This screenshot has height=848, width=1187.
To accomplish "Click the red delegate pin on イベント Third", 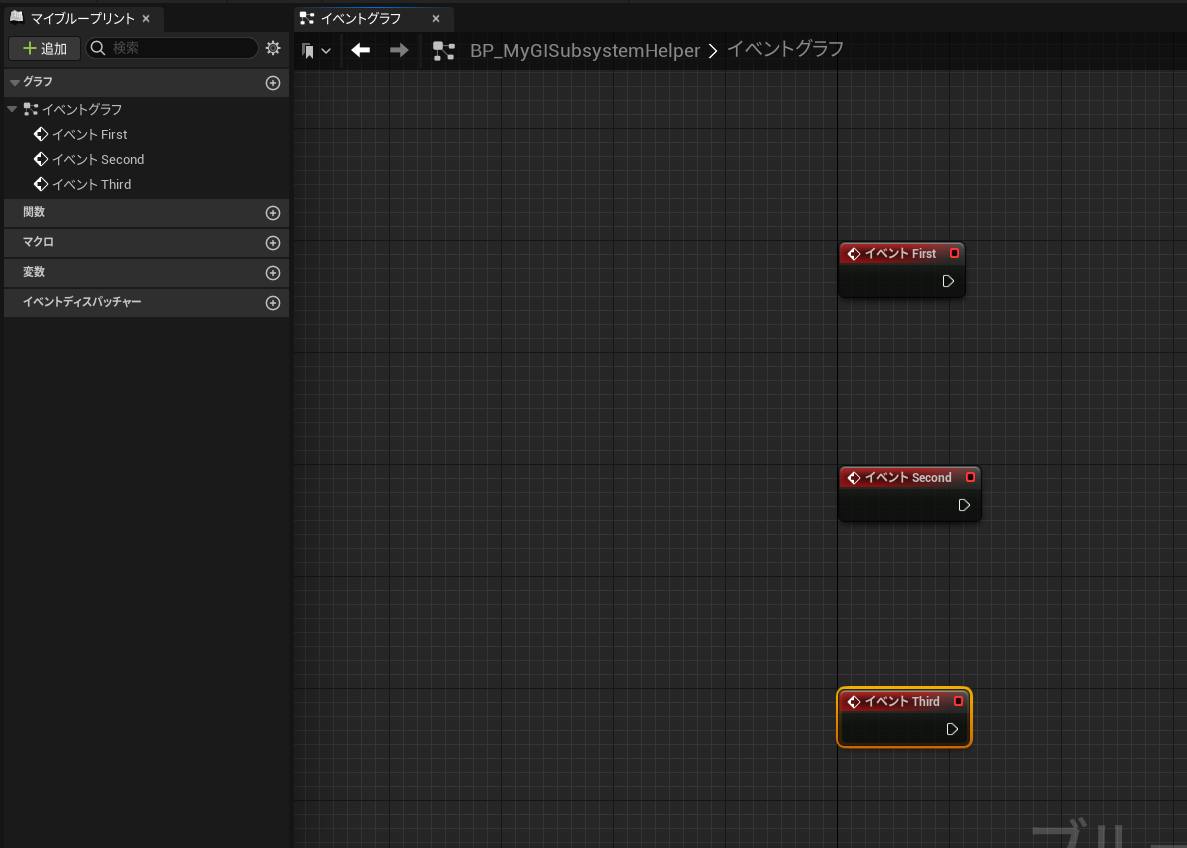I will point(958,701).
